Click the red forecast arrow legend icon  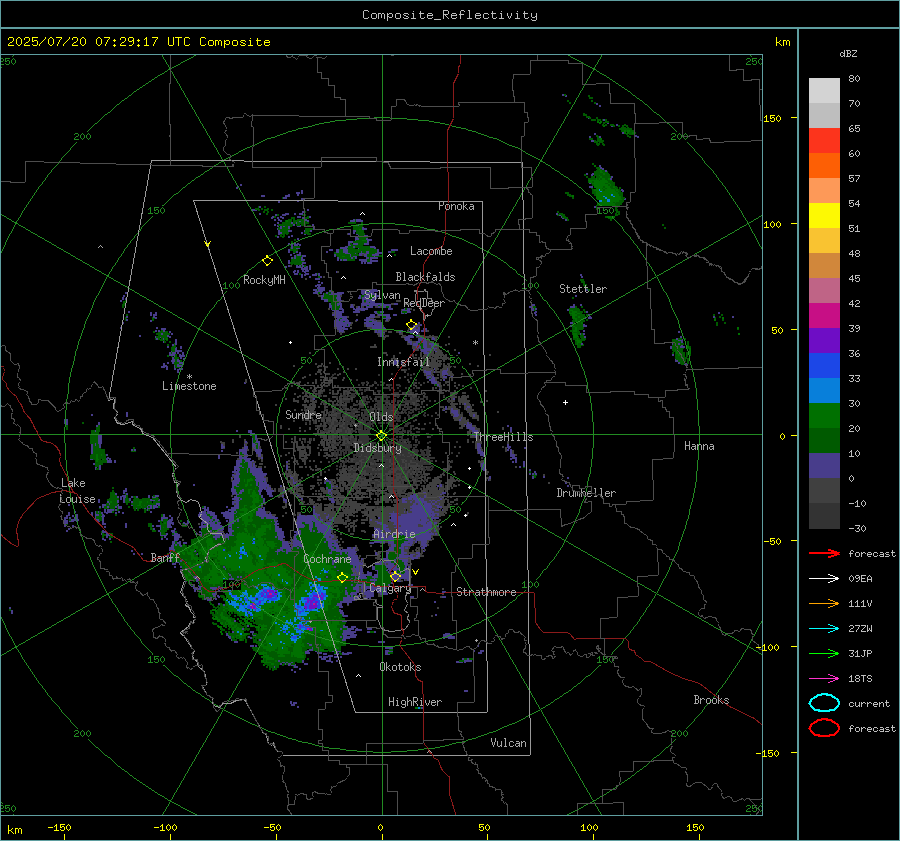pos(824,553)
